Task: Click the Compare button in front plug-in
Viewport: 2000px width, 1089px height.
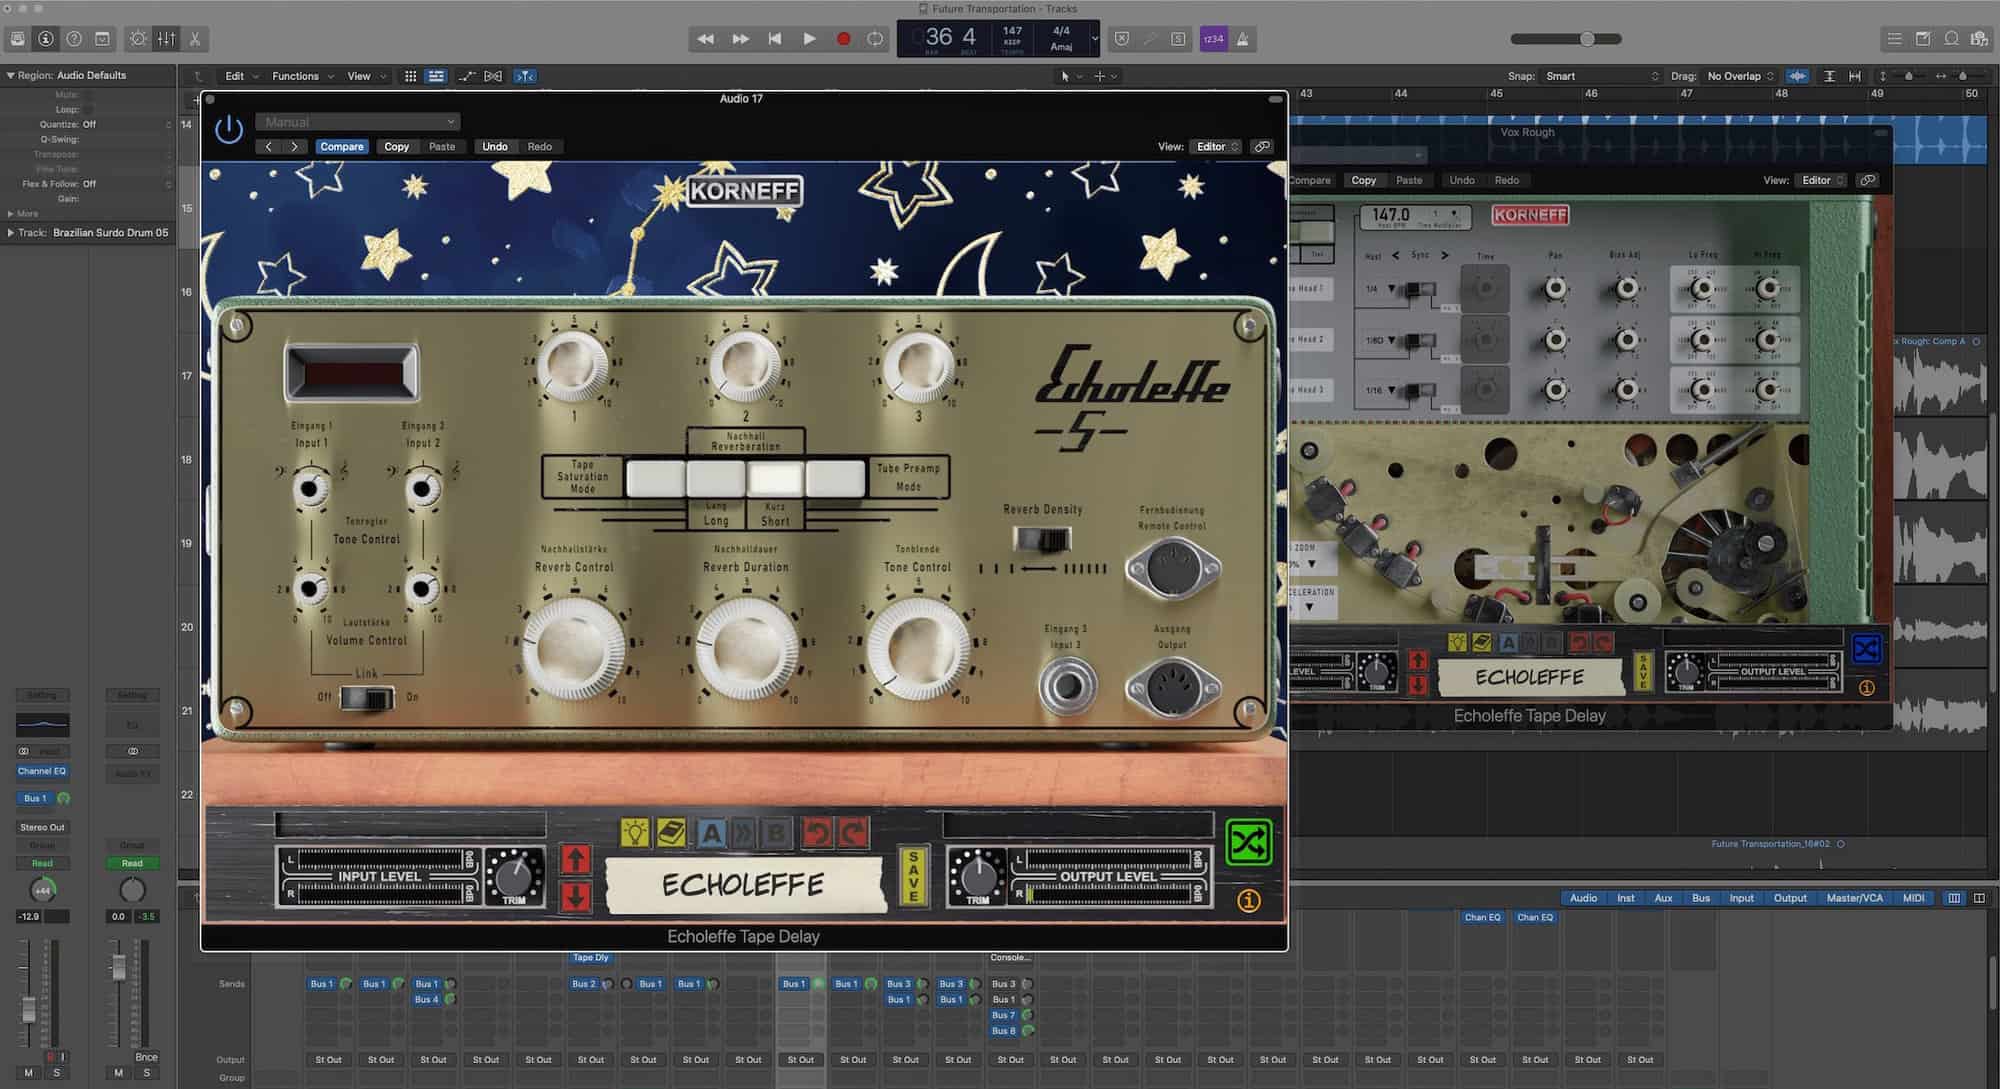Action: pyautogui.click(x=342, y=146)
